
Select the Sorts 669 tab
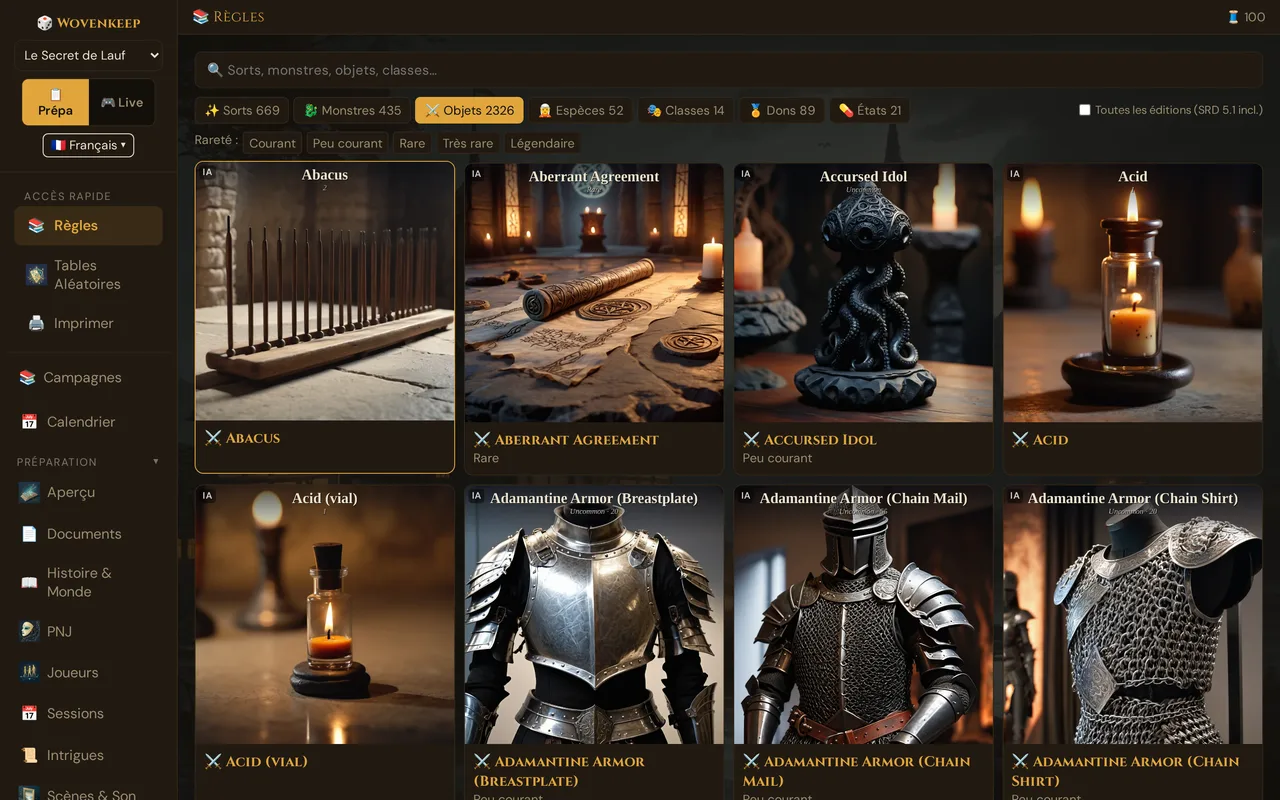tap(242, 110)
